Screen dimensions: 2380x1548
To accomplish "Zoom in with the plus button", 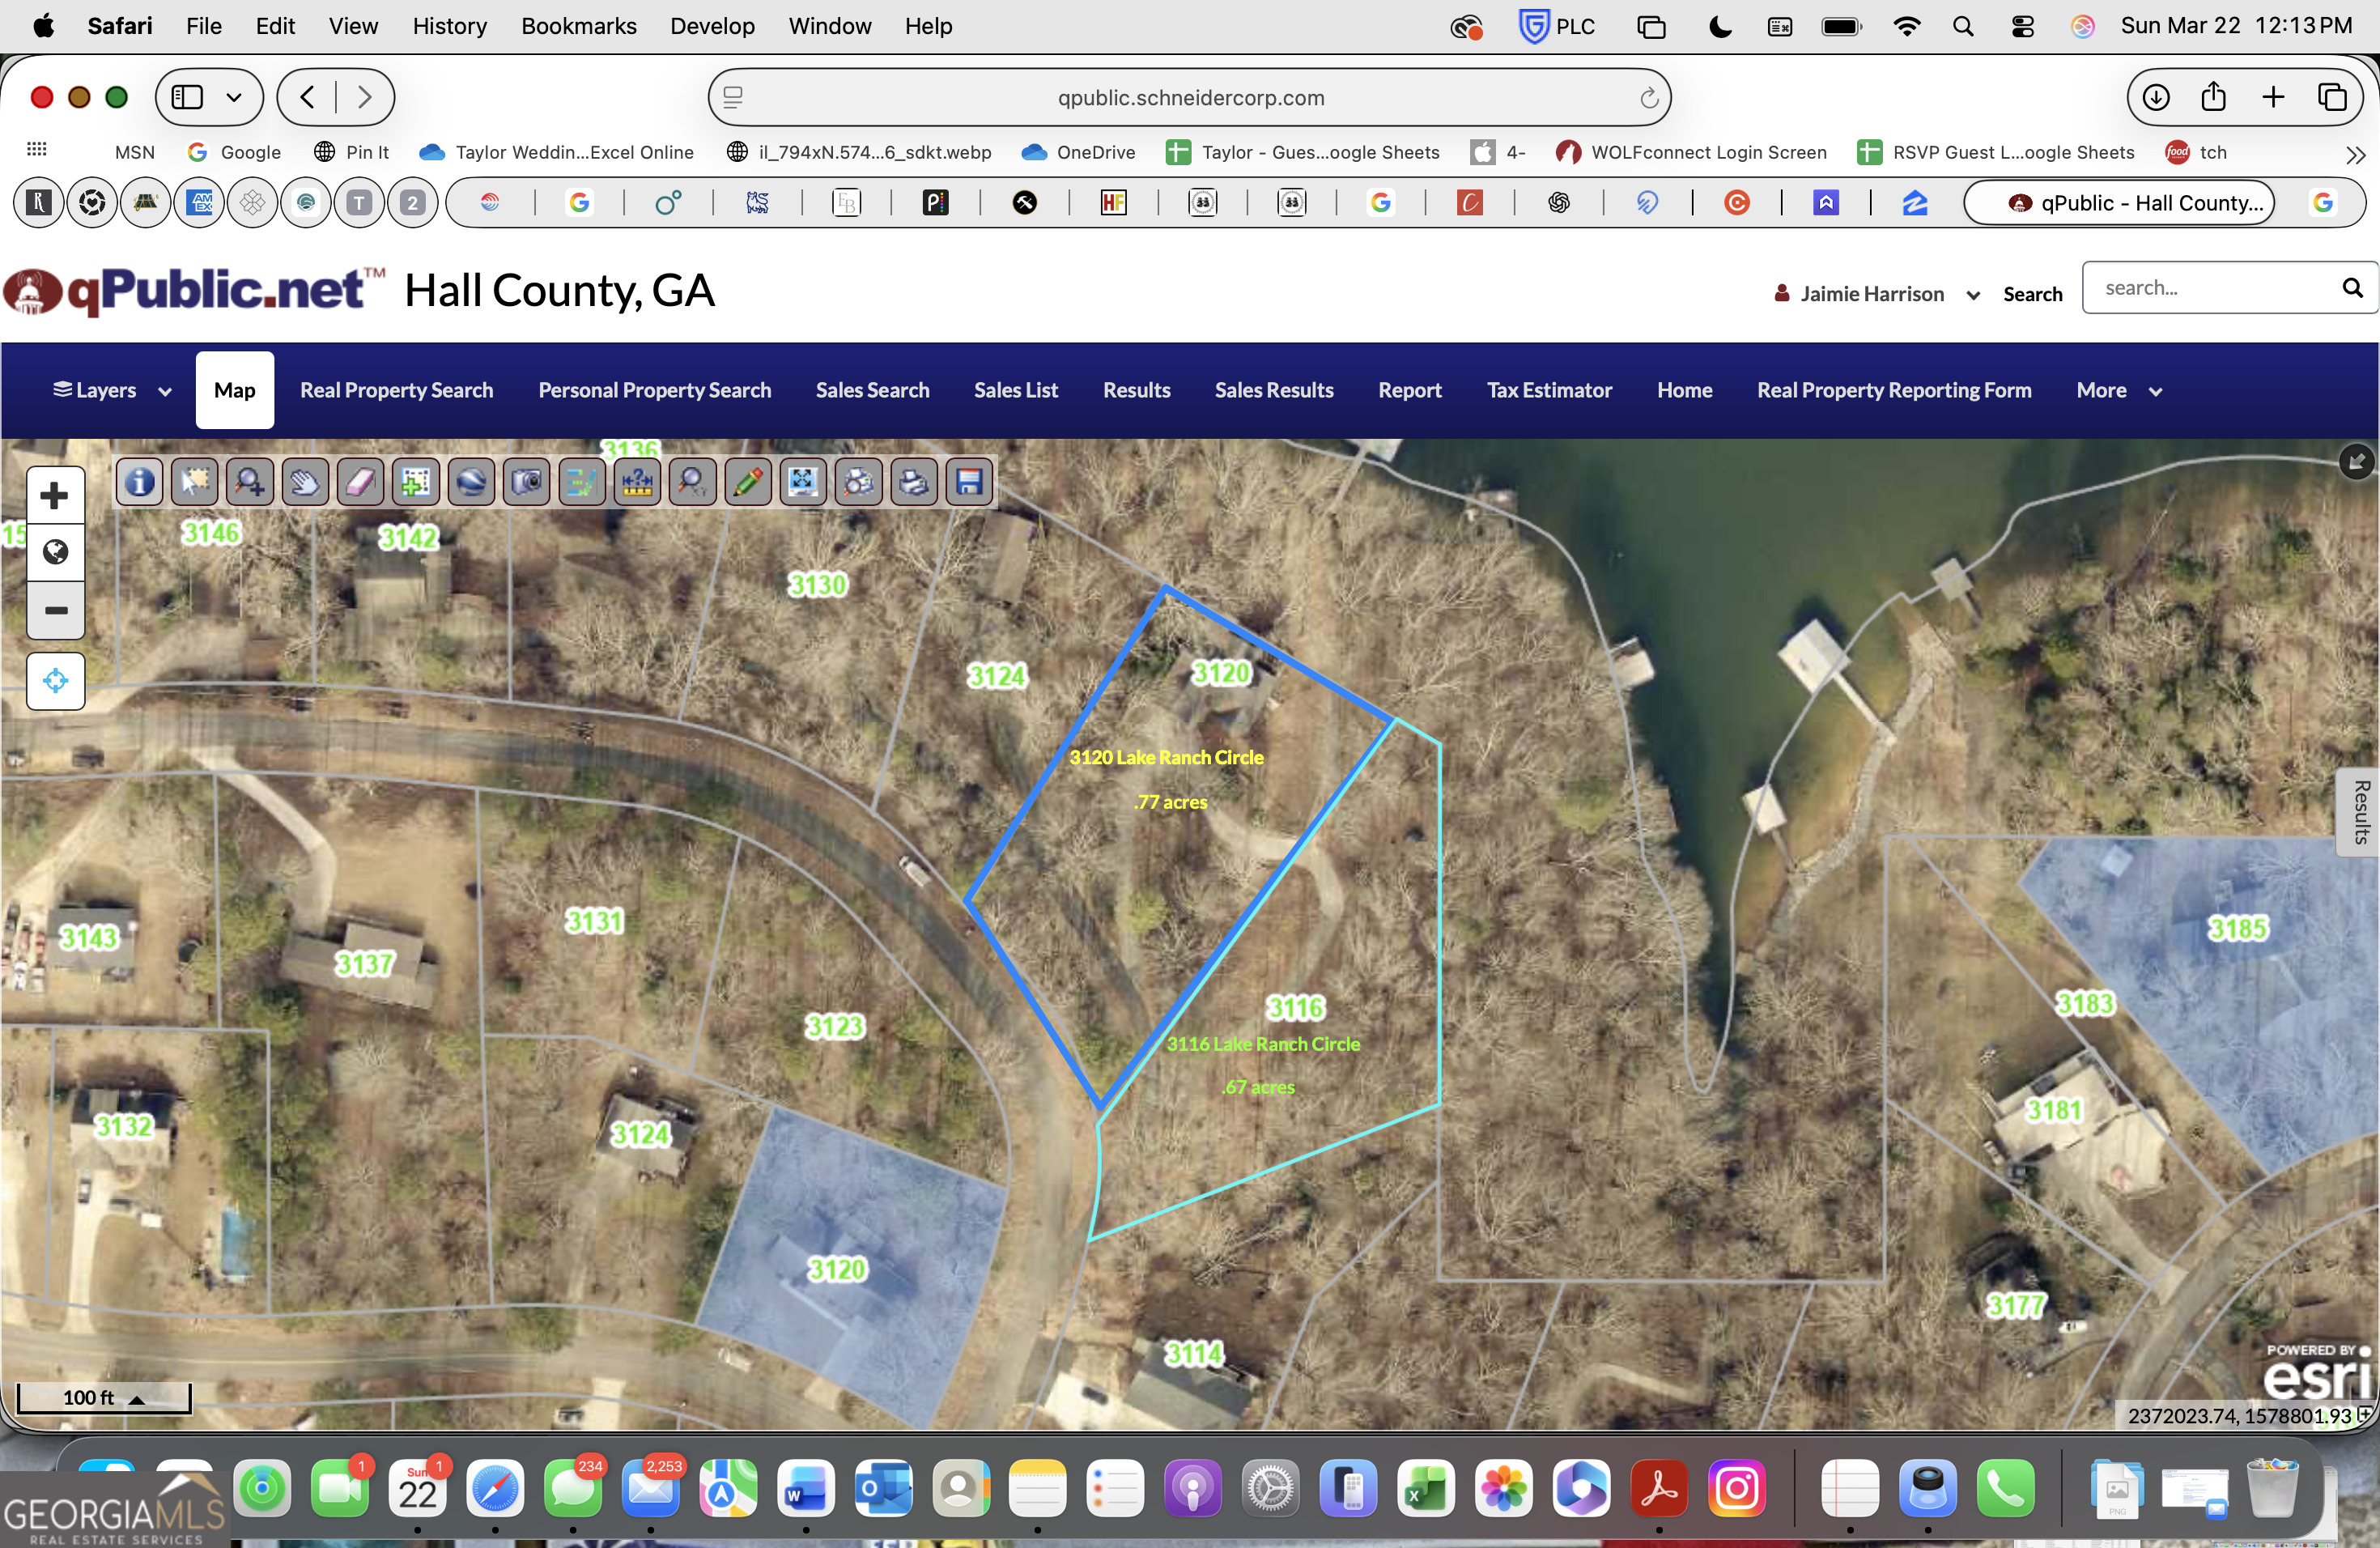I will pos(55,496).
